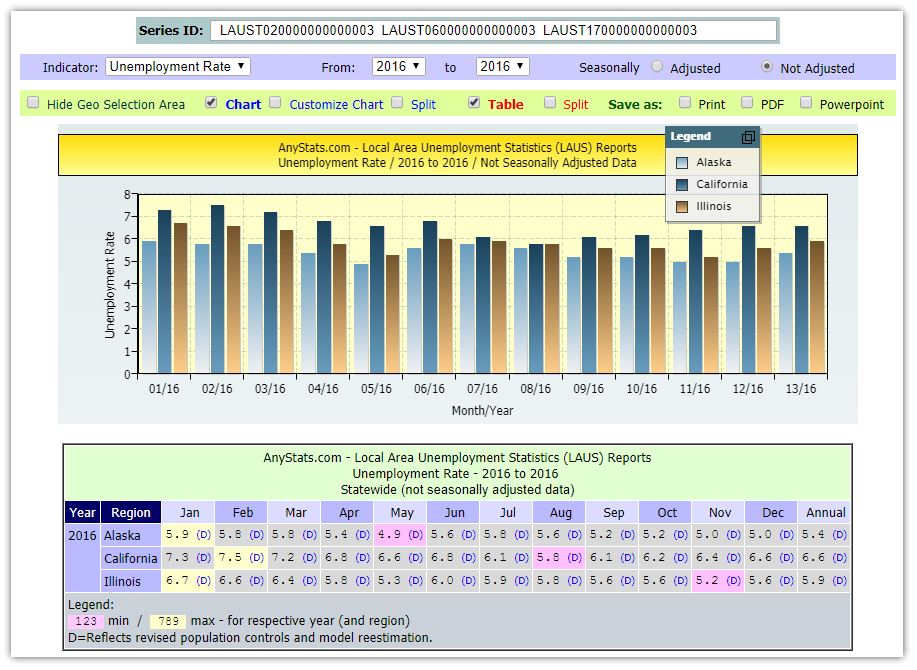Click Alaska color swatch in legend
The width and height of the screenshot is (917, 670).
pos(682,163)
